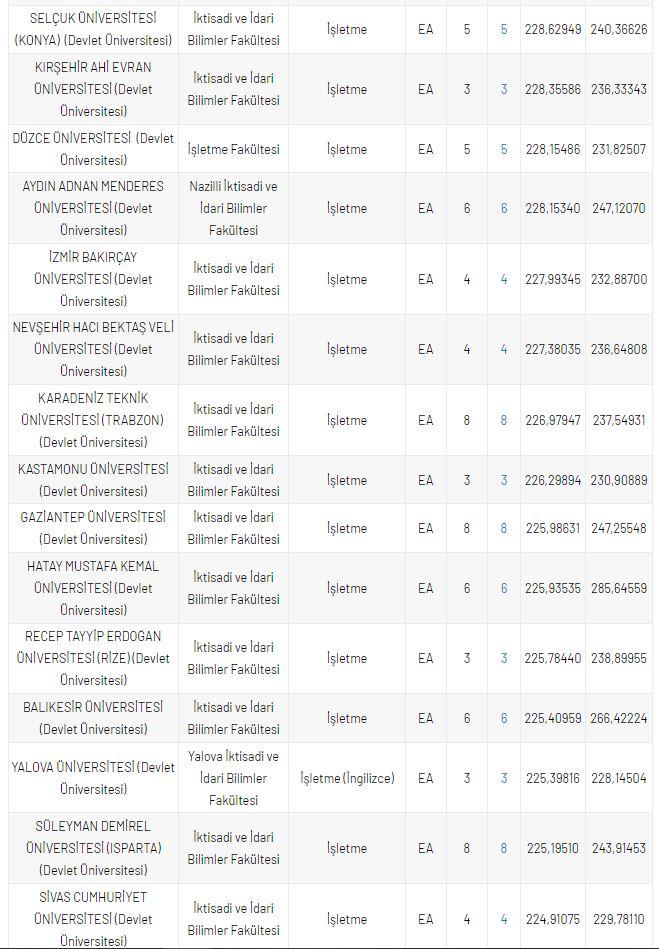Open Balıkesir Üniversitesi blue number link

coord(504,718)
